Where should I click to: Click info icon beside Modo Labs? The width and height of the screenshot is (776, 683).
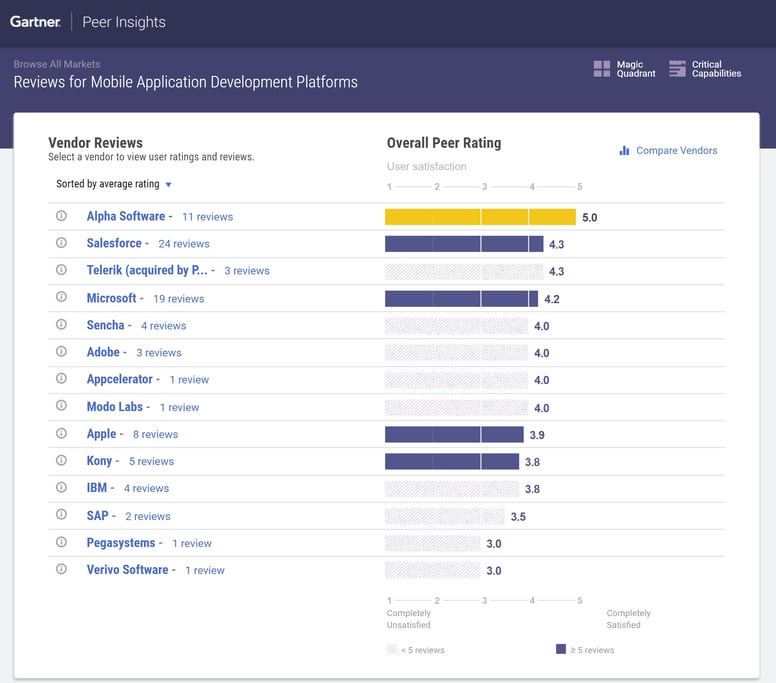click(x=61, y=406)
